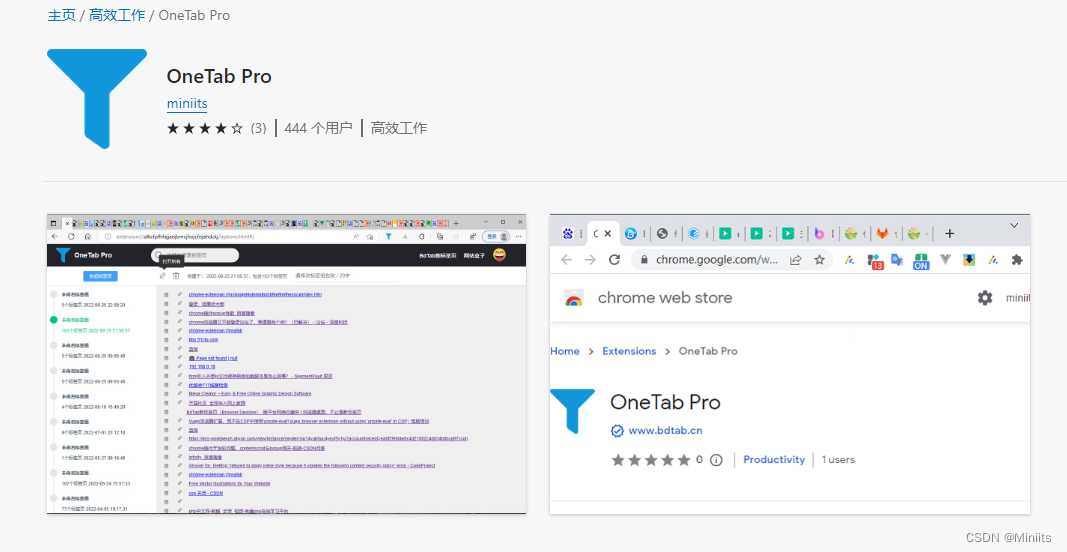Image resolution: width=1067 pixels, height=552 pixels.
Task: Open the bbs.51cto.com saved link
Action: pos(203,340)
